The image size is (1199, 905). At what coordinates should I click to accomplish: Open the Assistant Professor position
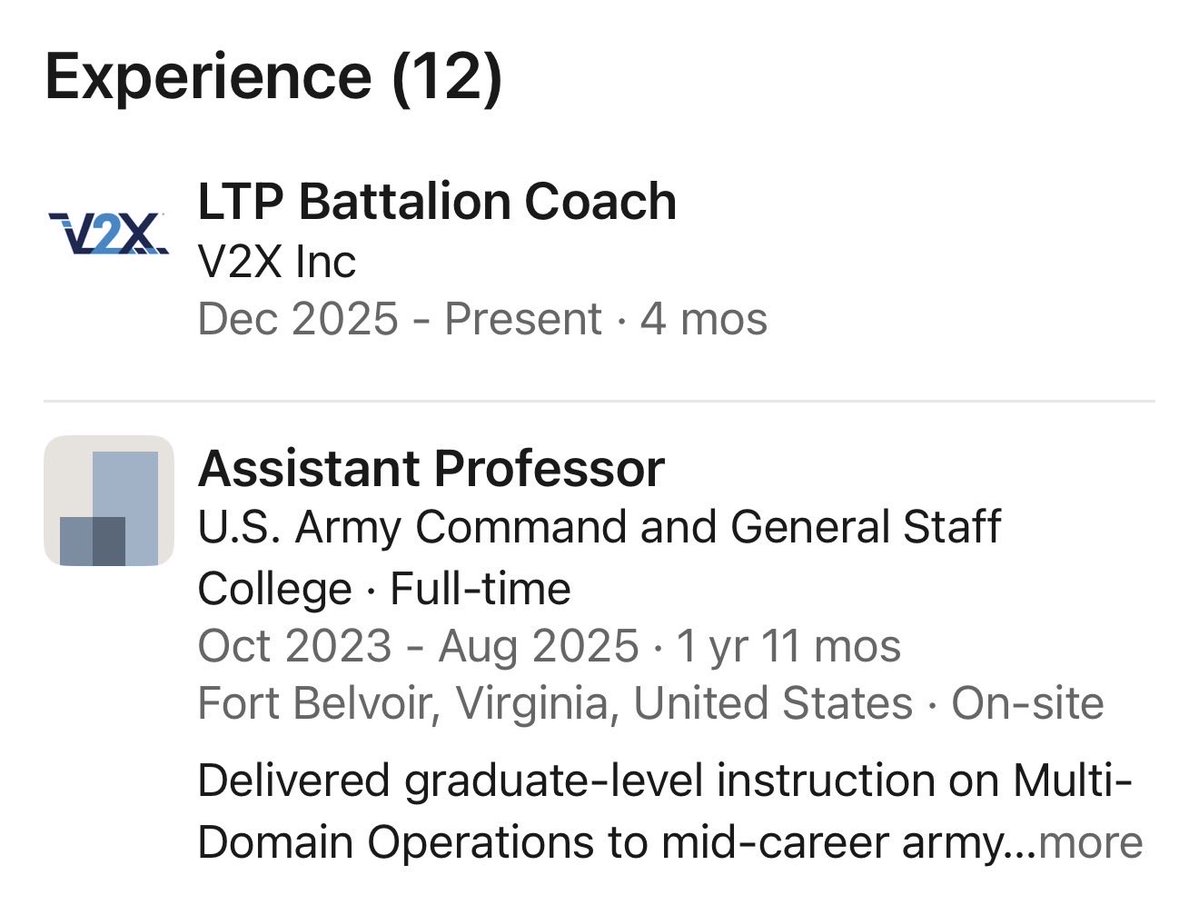click(x=431, y=469)
